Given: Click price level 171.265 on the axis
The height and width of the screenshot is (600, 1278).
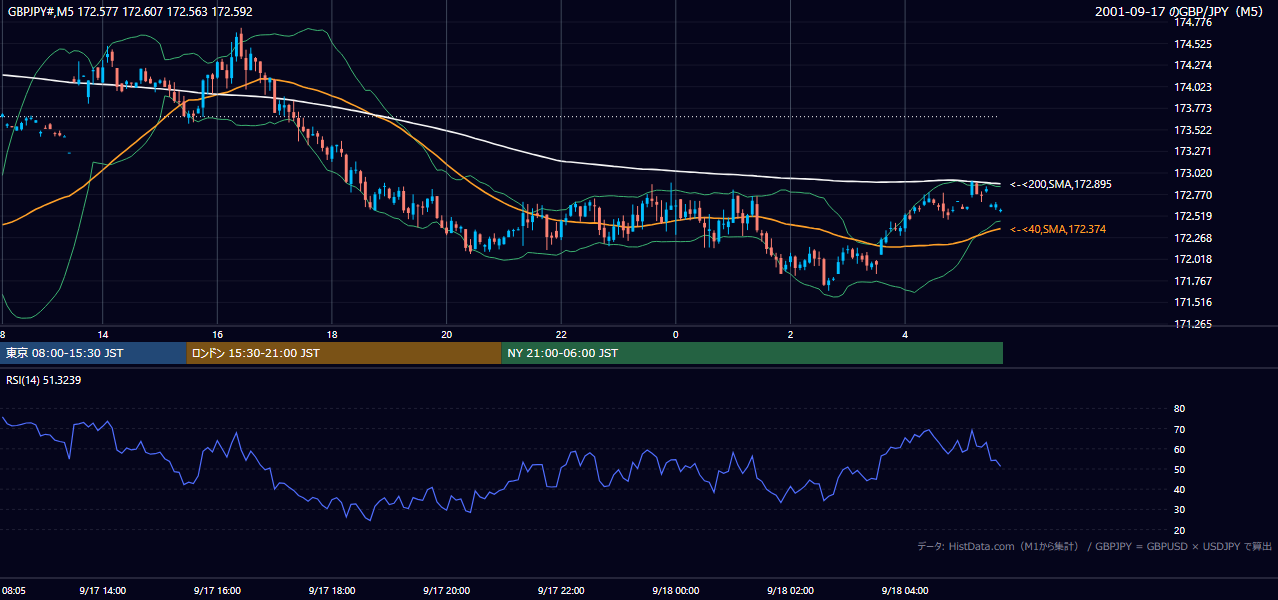Looking at the screenshot, I should tap(1193, 324).
